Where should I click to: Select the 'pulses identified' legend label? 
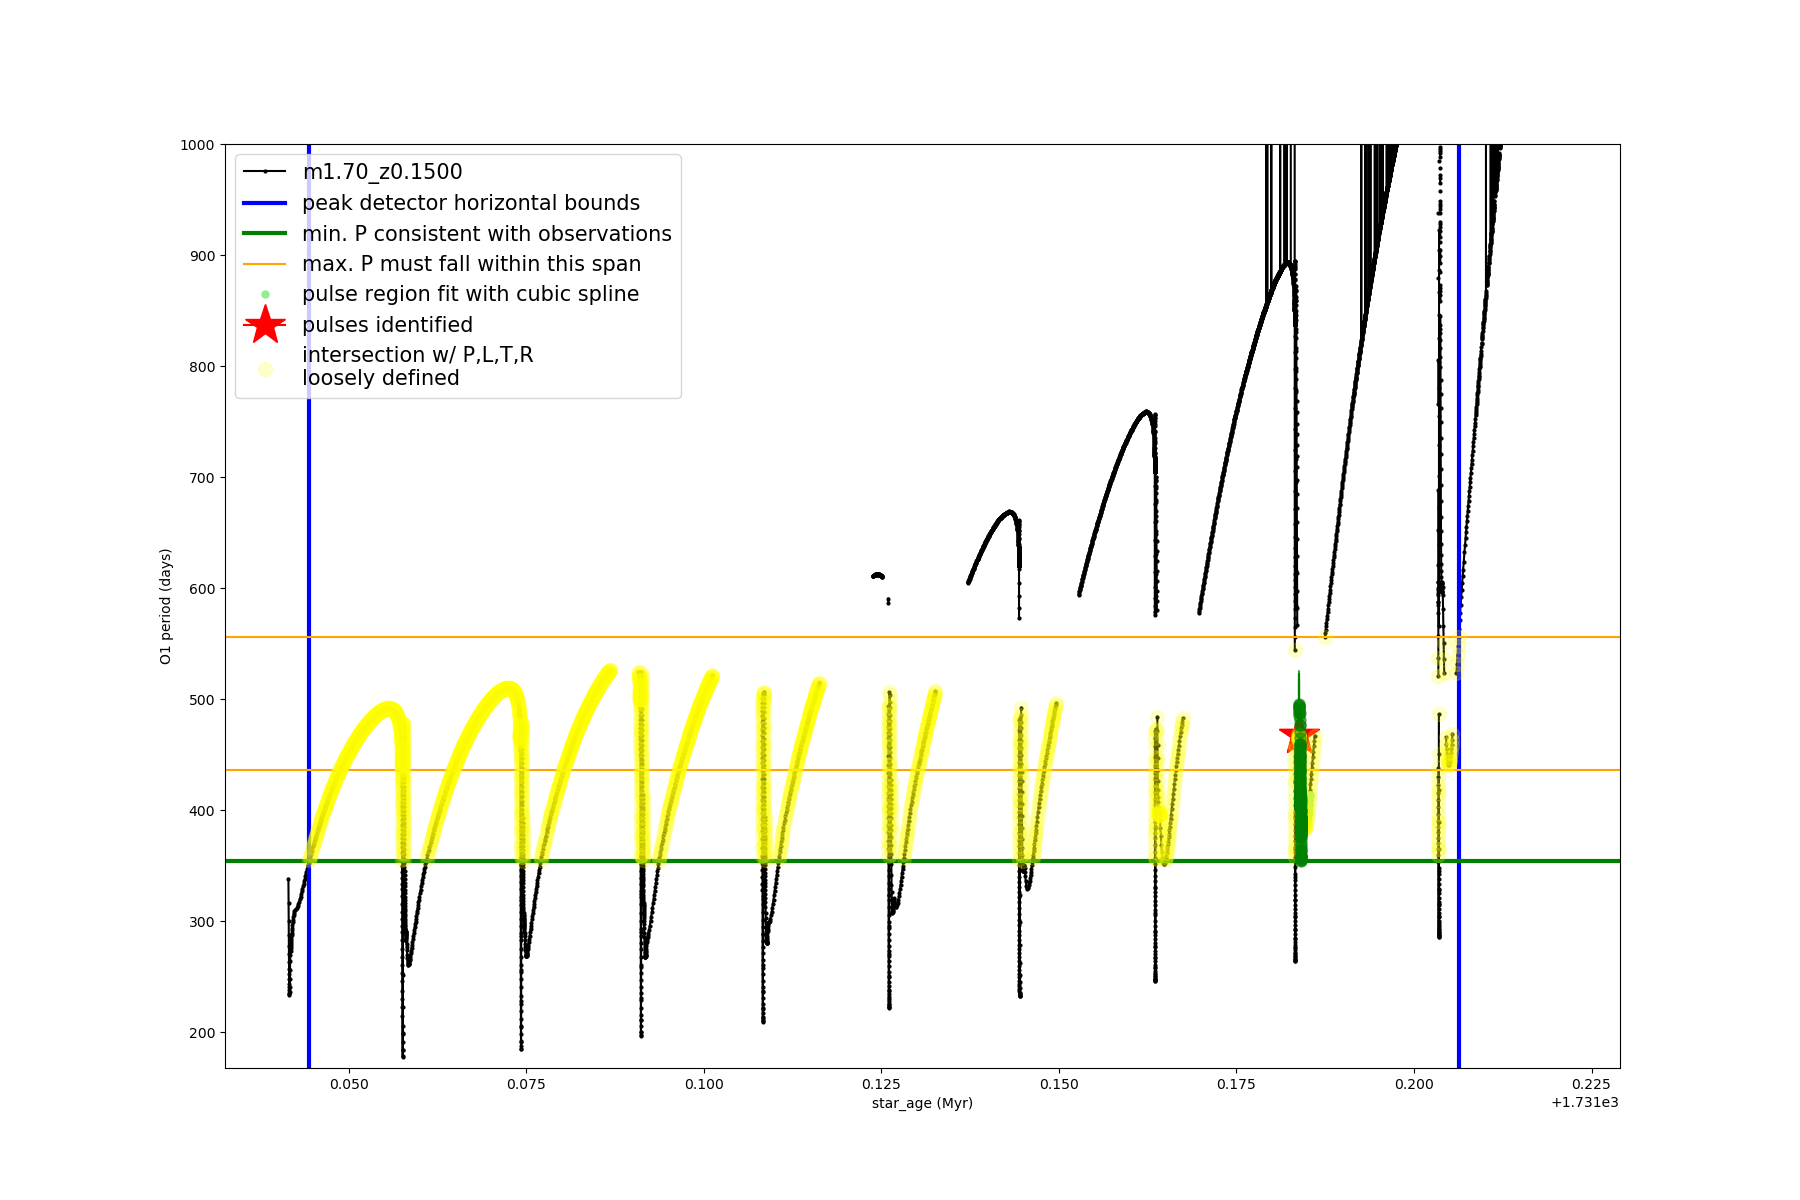pyautogui.click(x=387, y=325)
